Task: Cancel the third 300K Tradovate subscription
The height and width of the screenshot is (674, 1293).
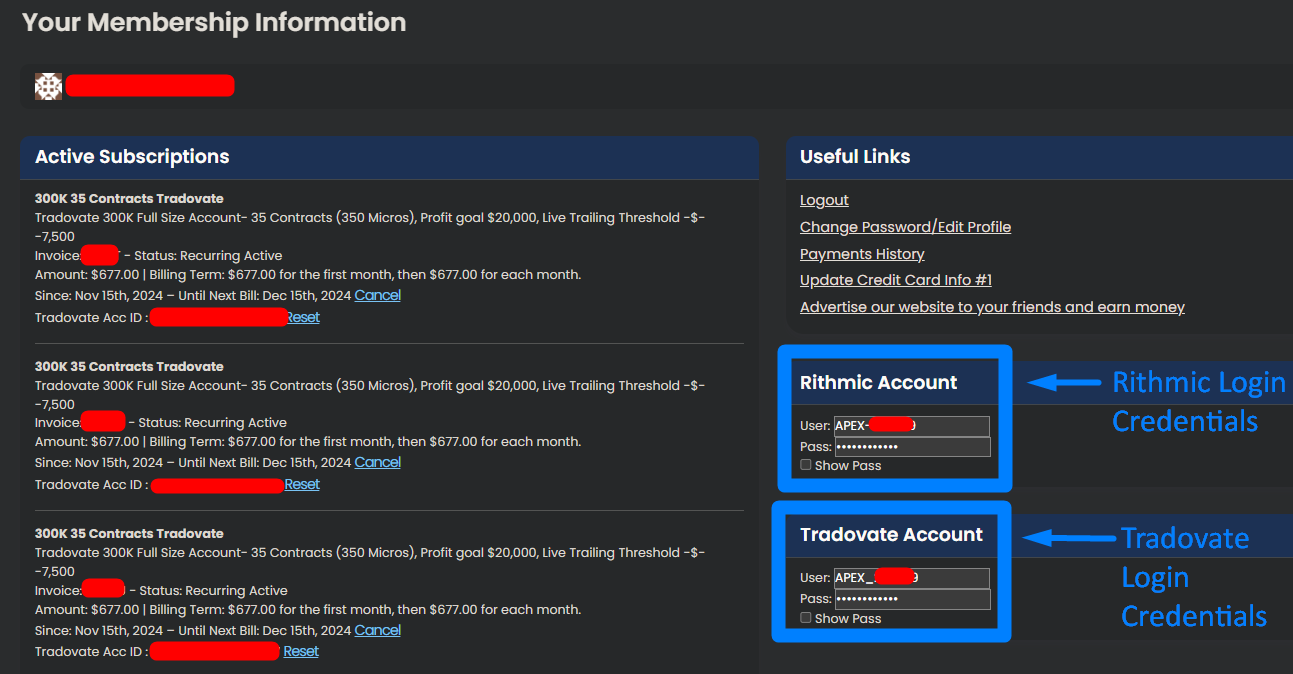Action: click(377, 630)
